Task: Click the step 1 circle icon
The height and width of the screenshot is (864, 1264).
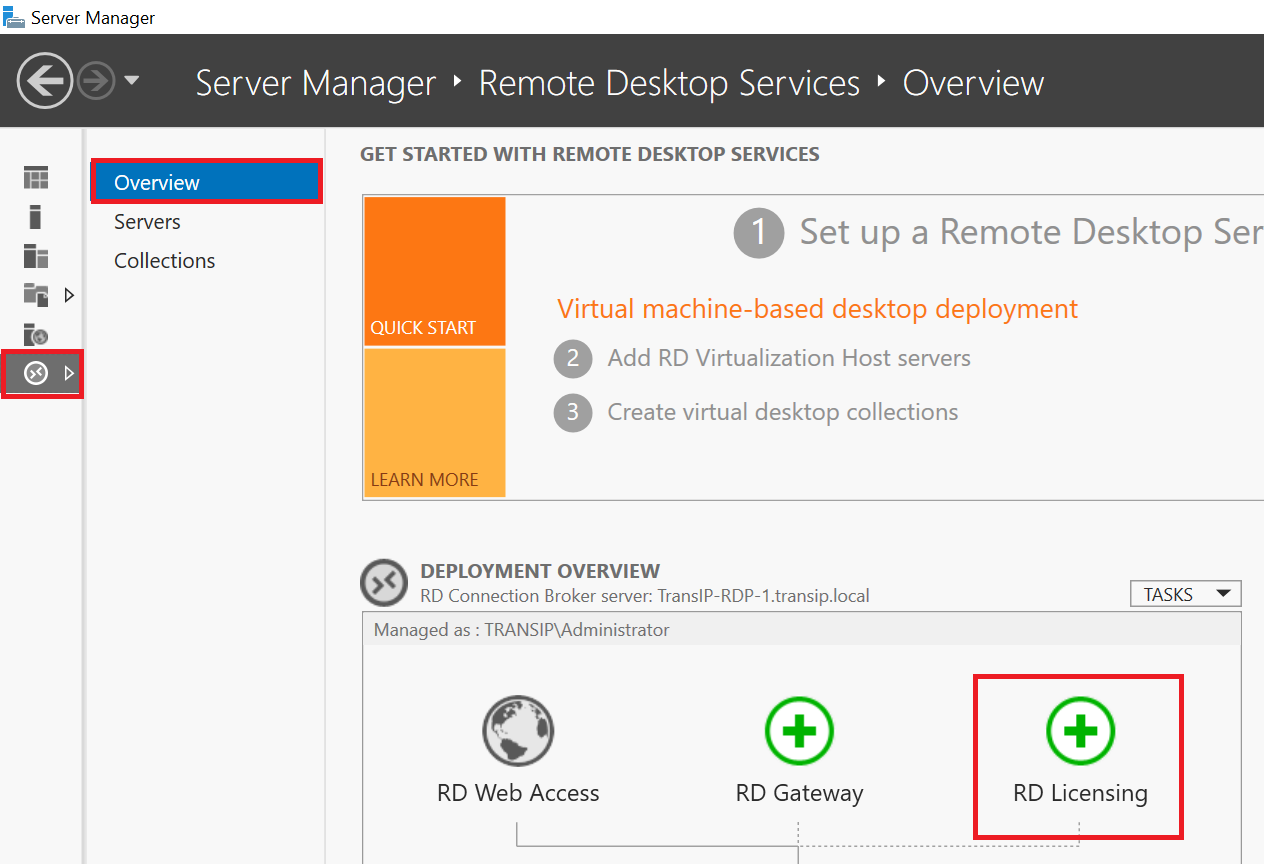Action: [759, 233]
